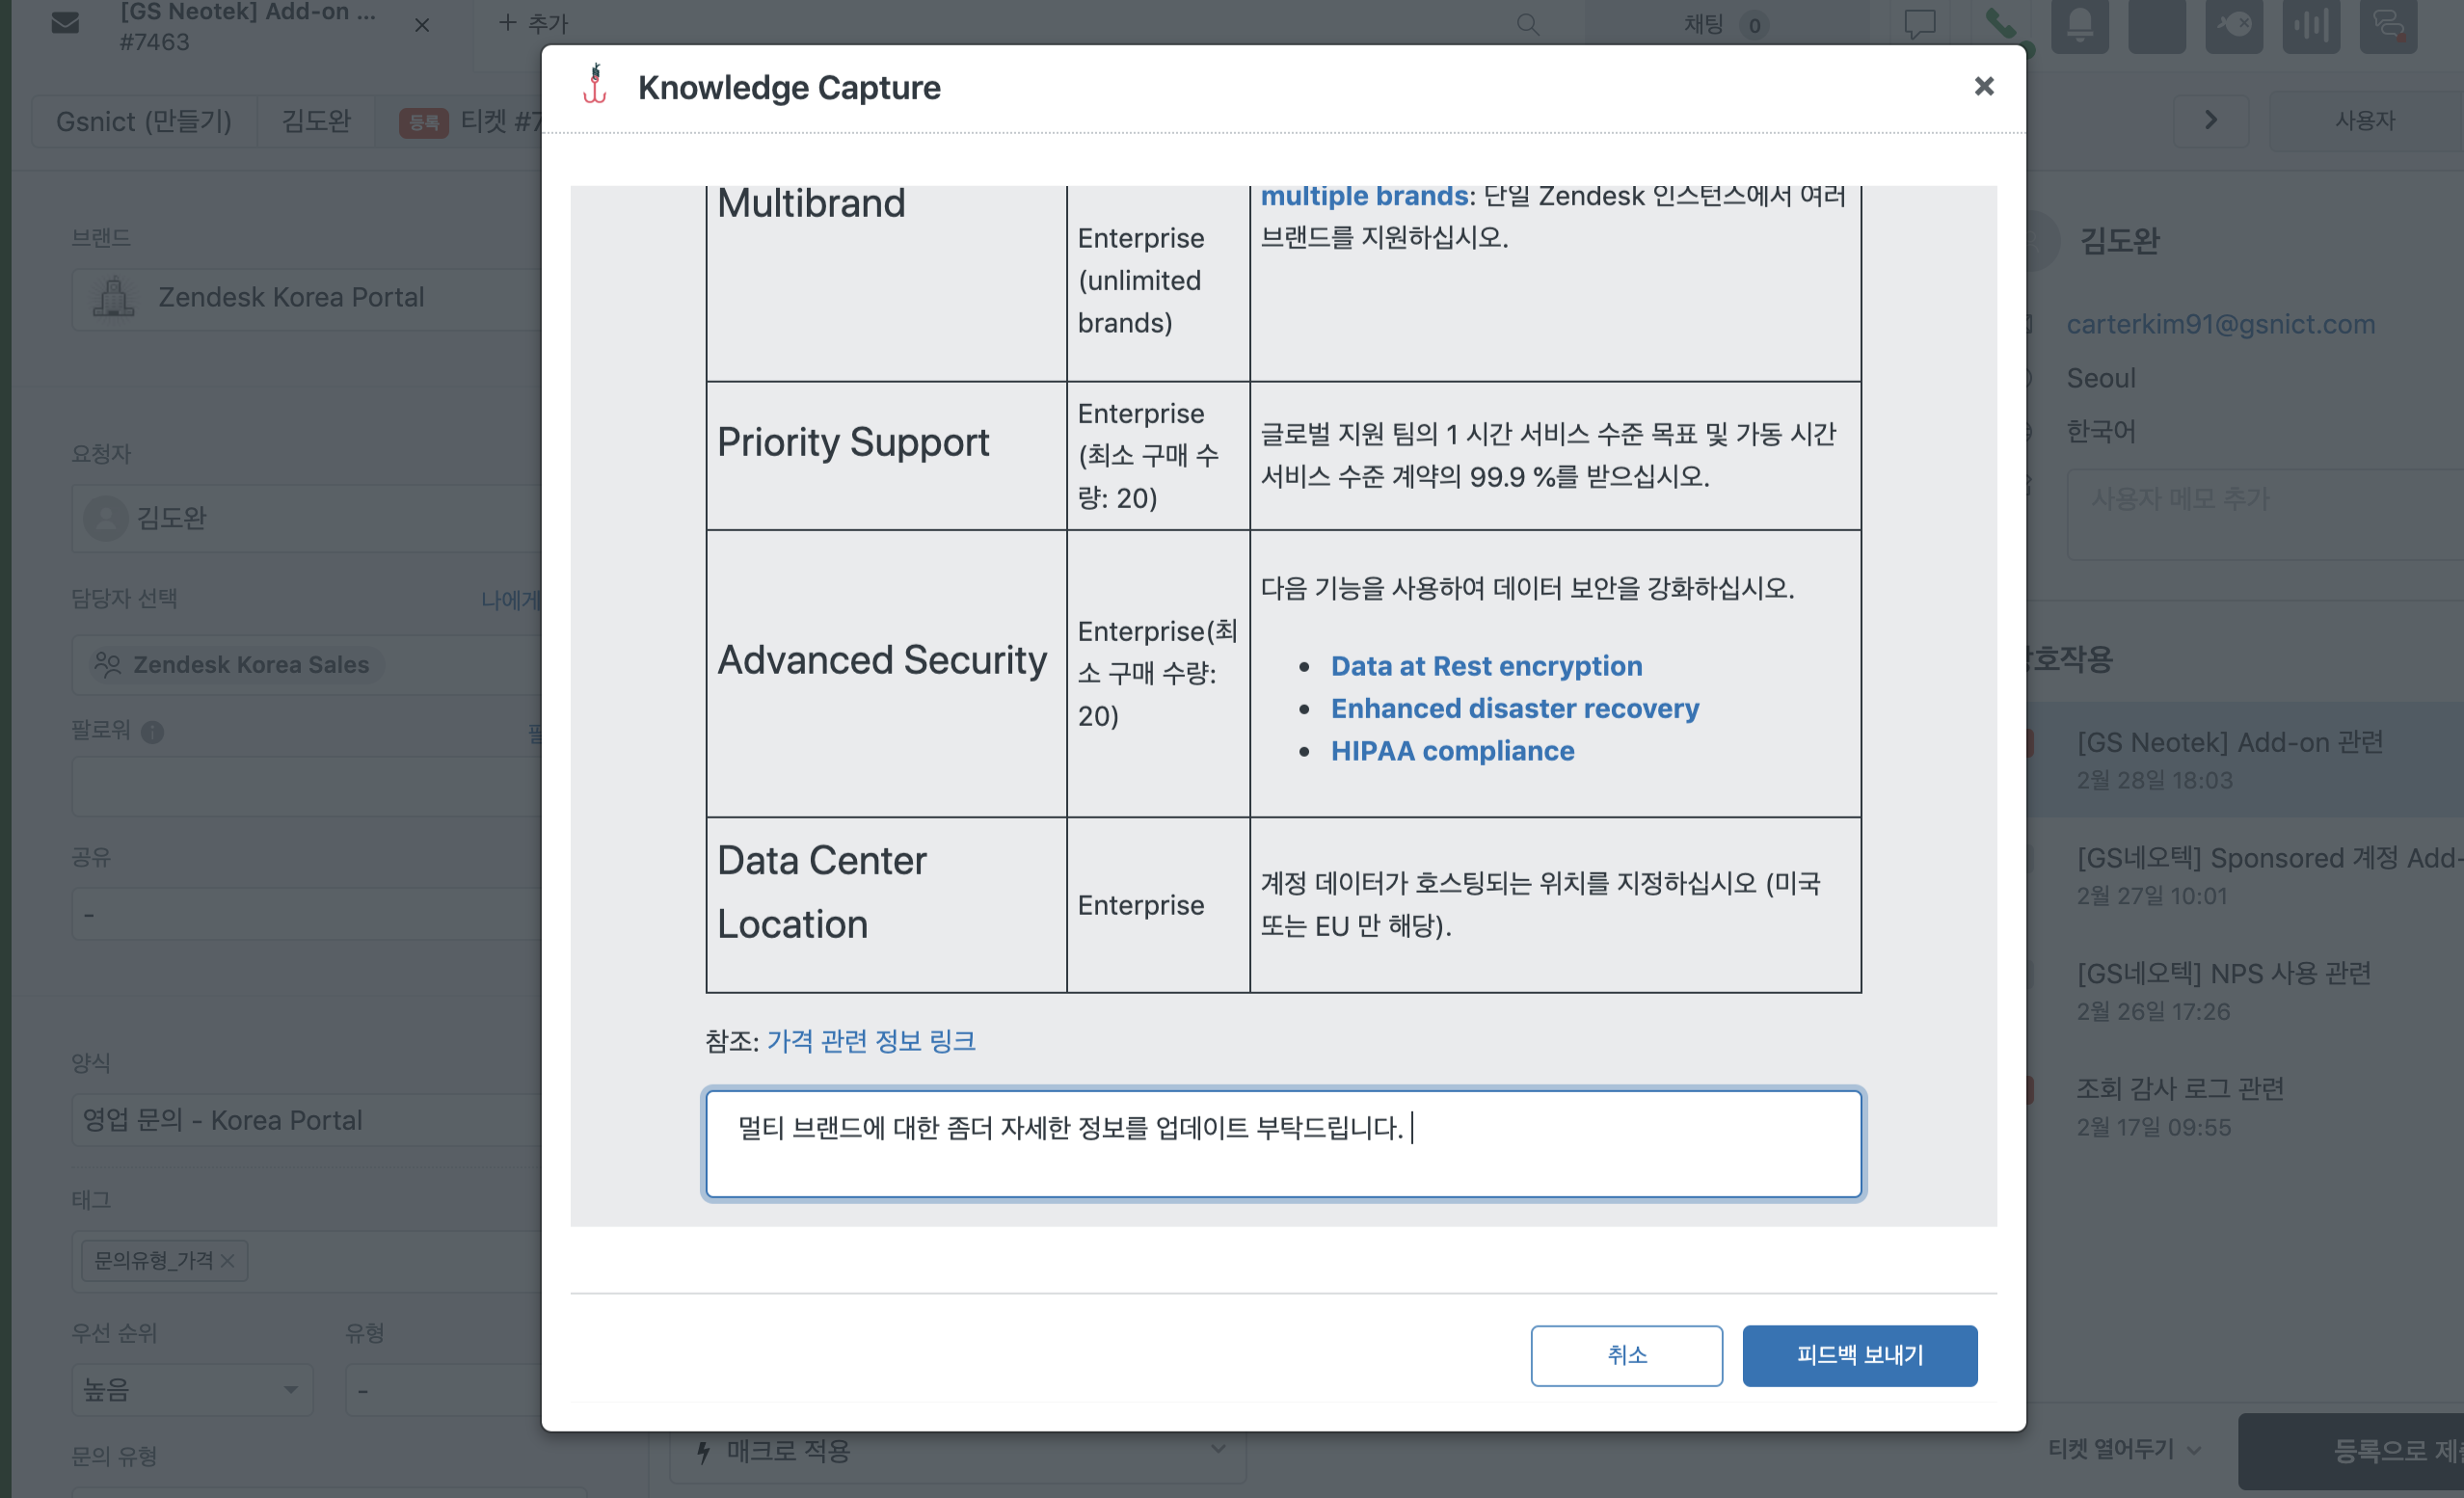This screenshot has width=2464, height=1498.
Task: Open the 티켓 열어두기 dropdown
Action: point(2124,1449)
